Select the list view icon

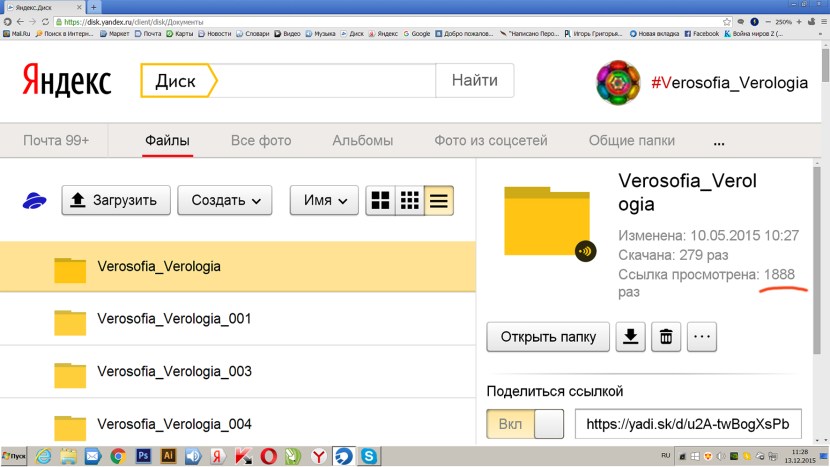point(438,201)
